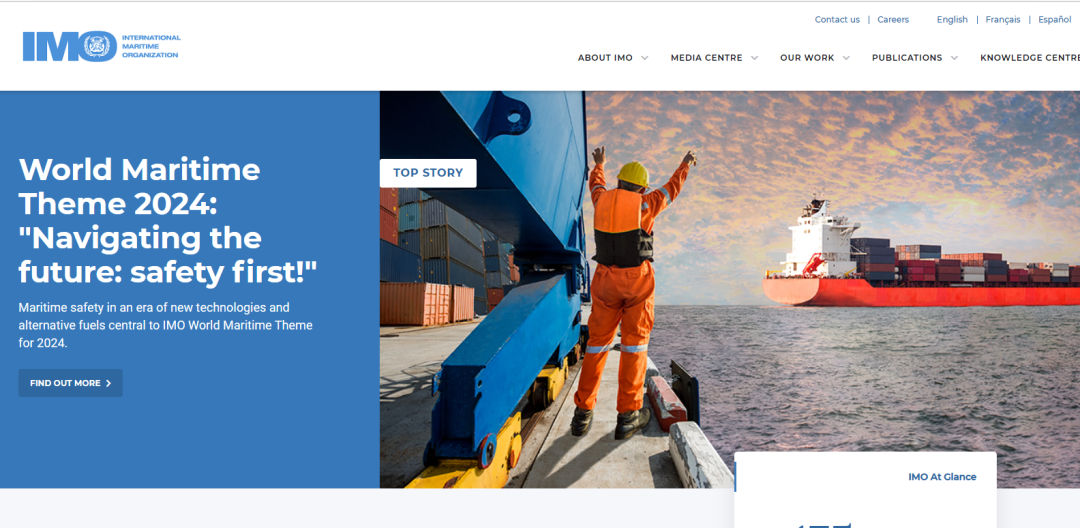Expand the About IMO chevron
Image resolution: width=1080 pixels, height=528 pixels.
[645, 58]
